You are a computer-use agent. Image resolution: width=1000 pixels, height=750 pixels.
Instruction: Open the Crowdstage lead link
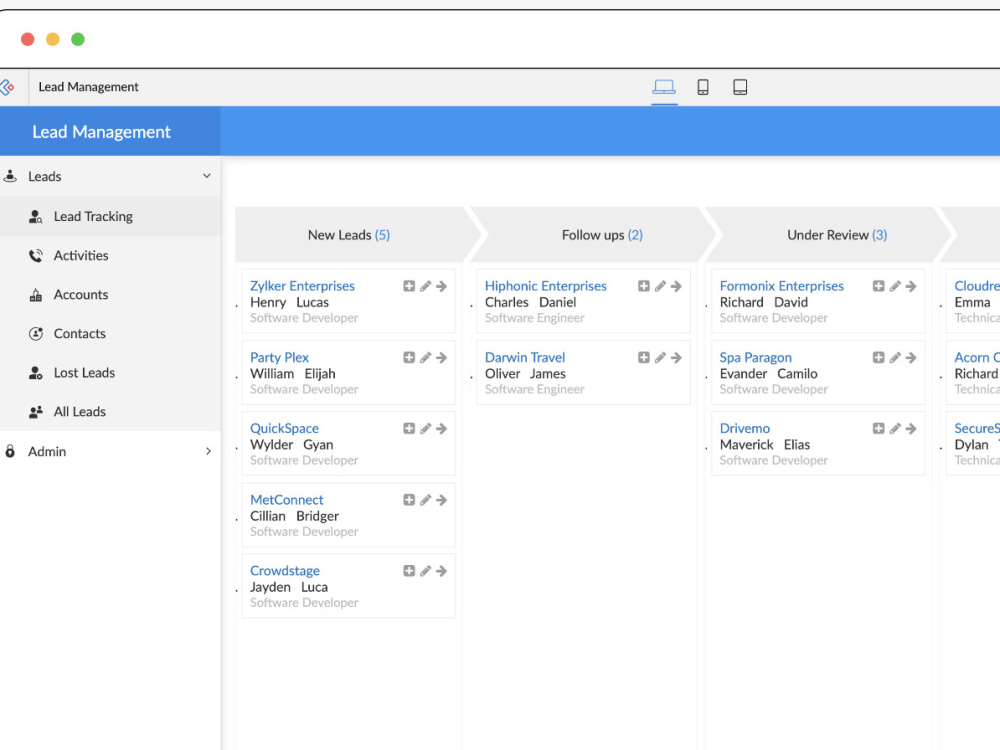285,570
